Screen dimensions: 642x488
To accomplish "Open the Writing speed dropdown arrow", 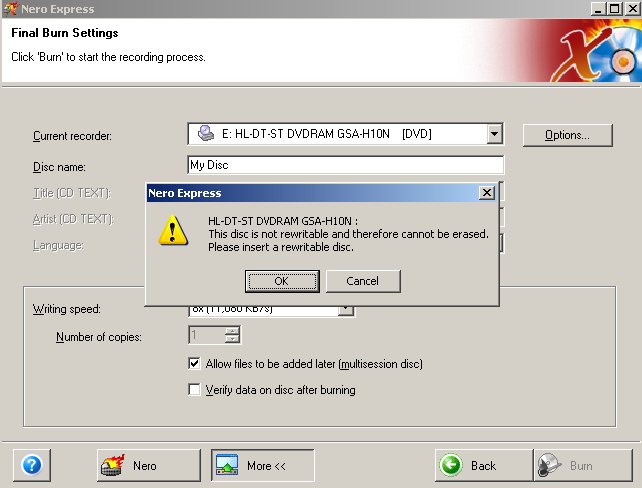I will tap(346, 310).
